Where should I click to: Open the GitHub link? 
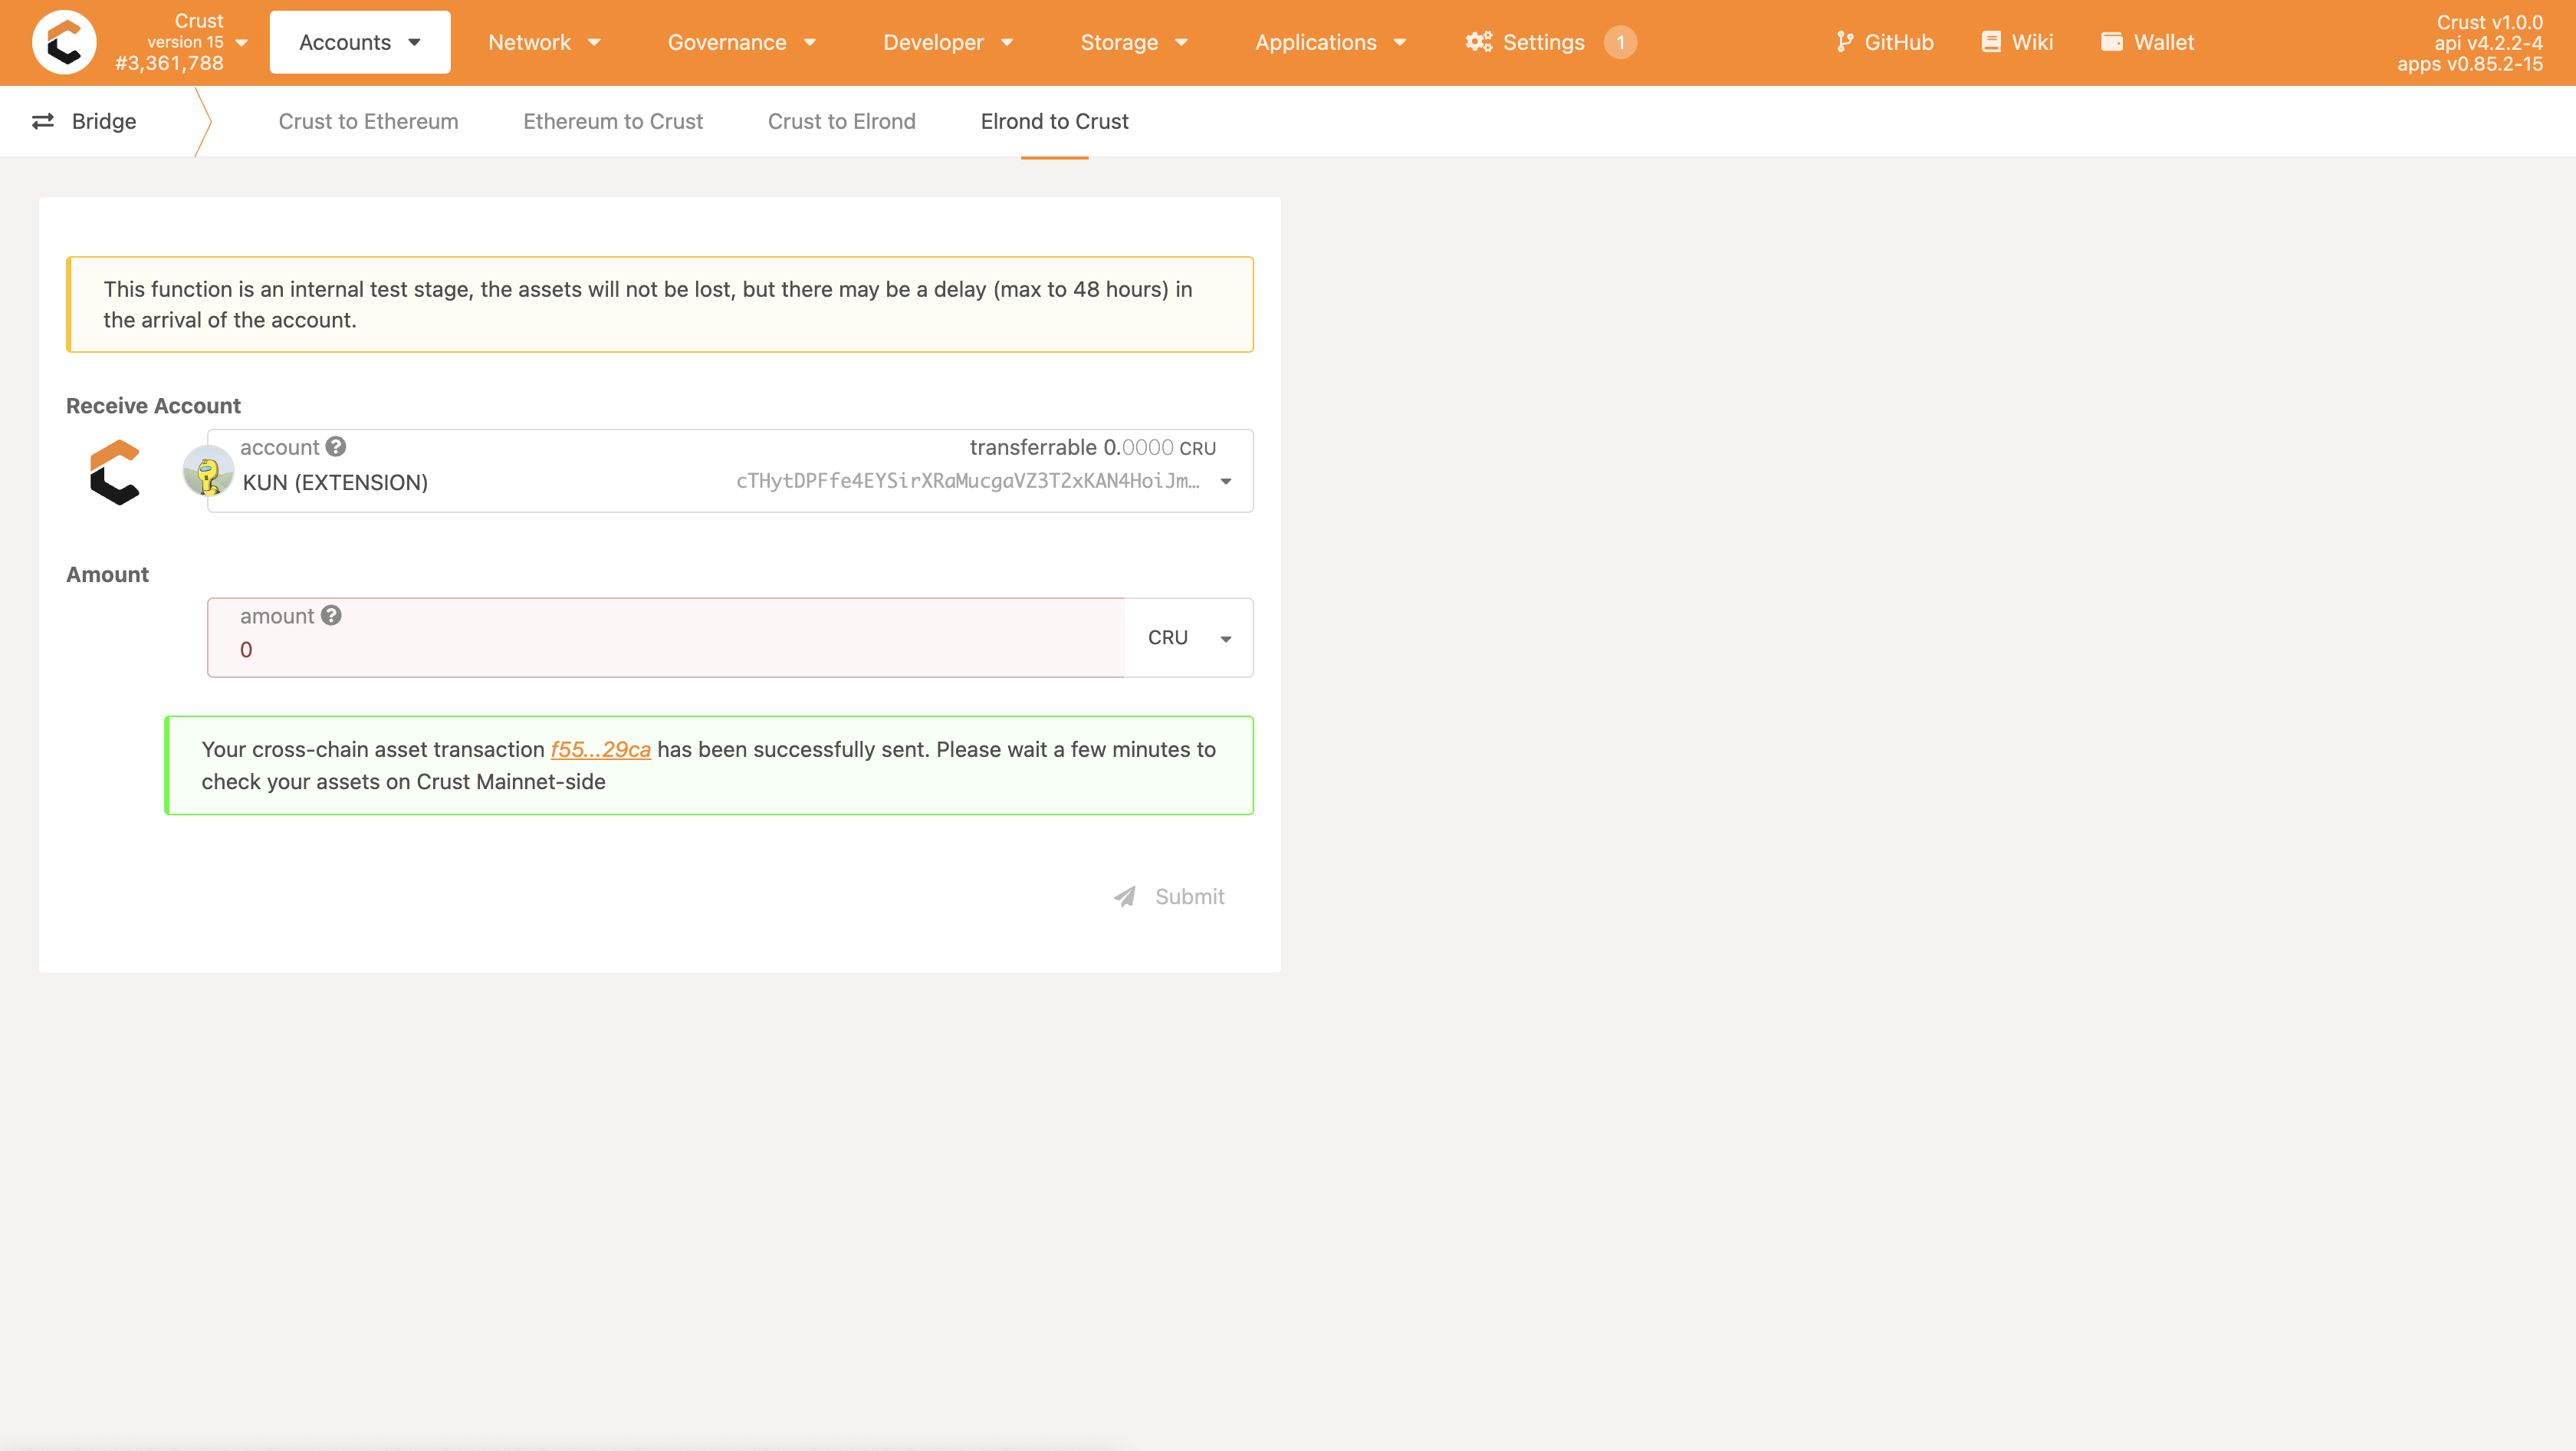click(x=1885, y=42)
